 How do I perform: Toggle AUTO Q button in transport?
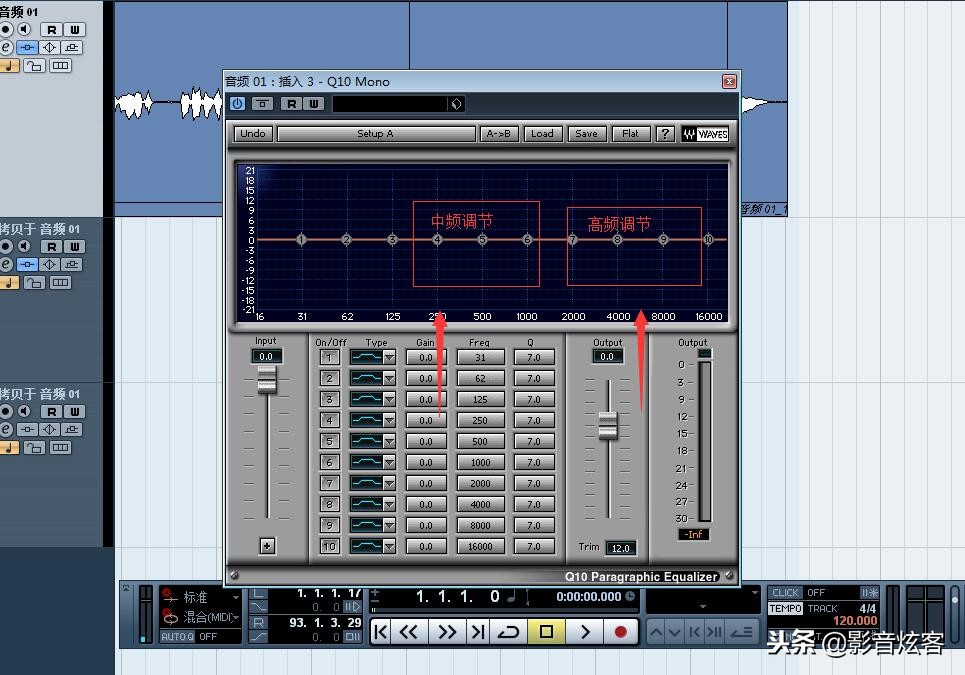(177, 637)
